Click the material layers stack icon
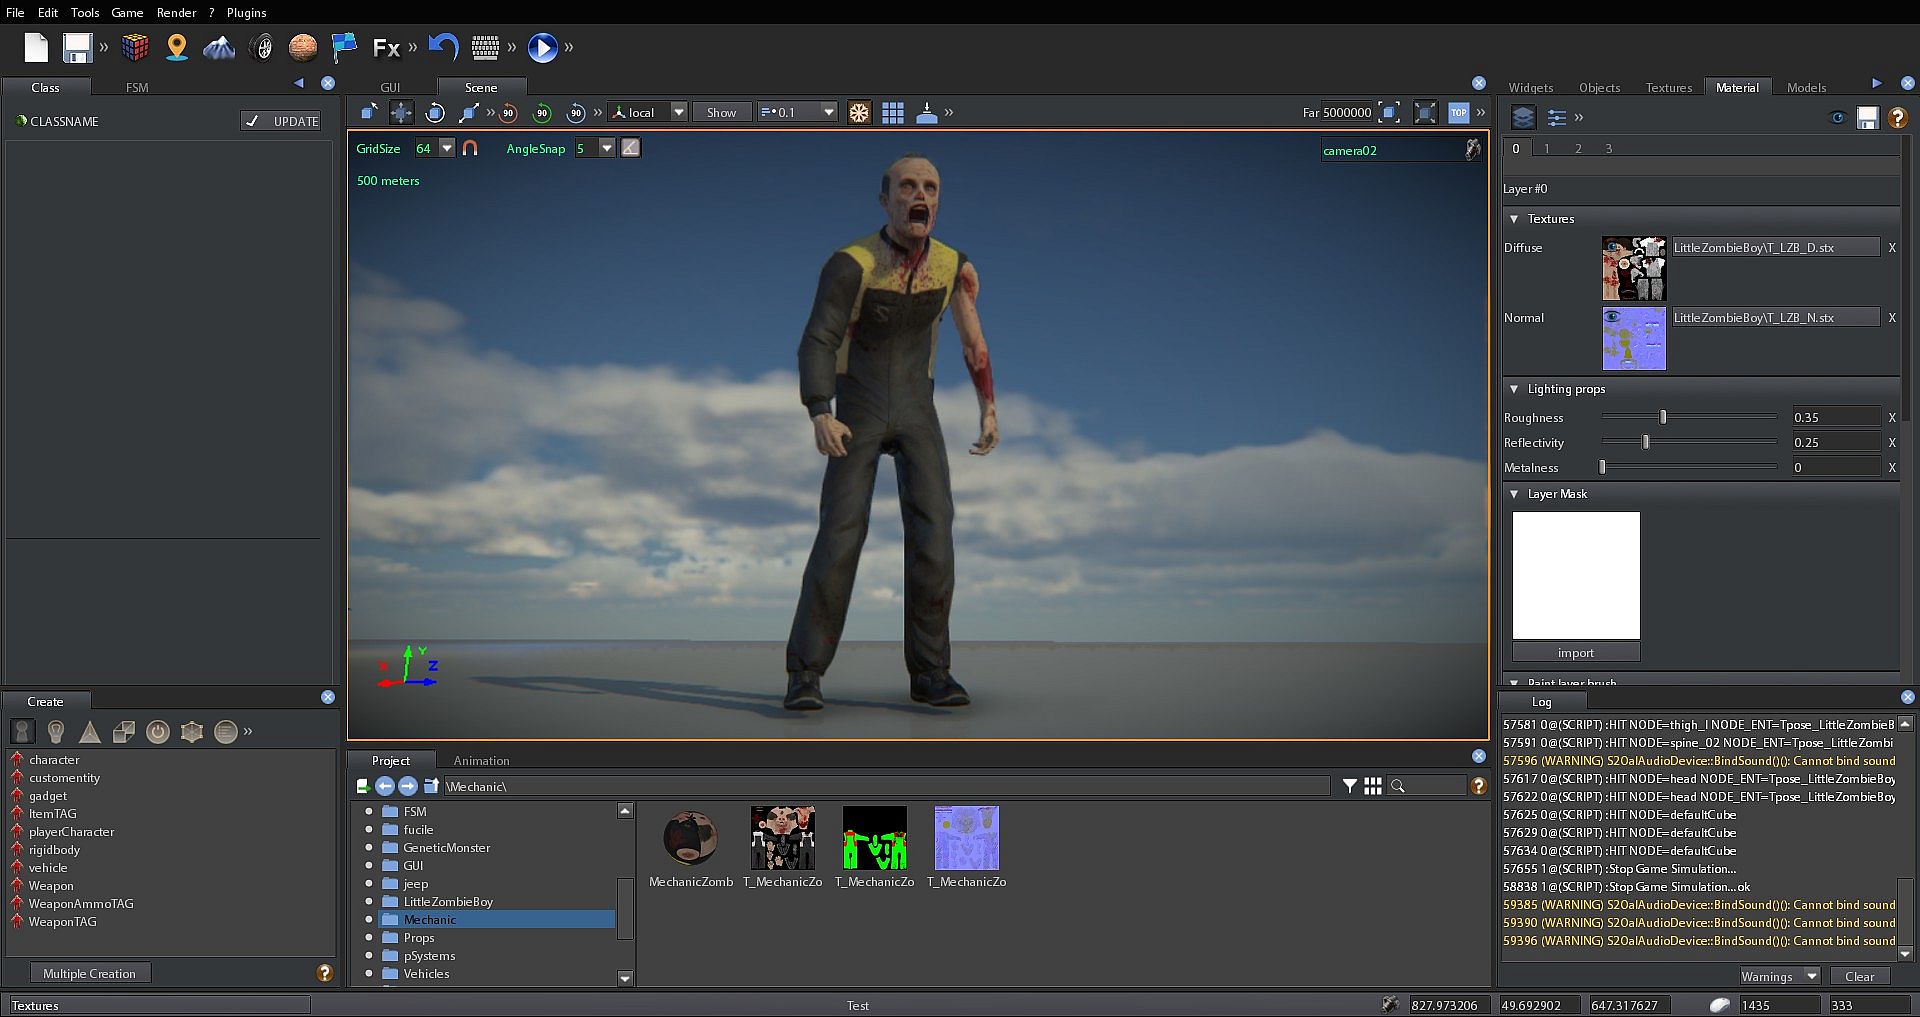The image size is (1920, 1017). click(x=1523, y=118)
